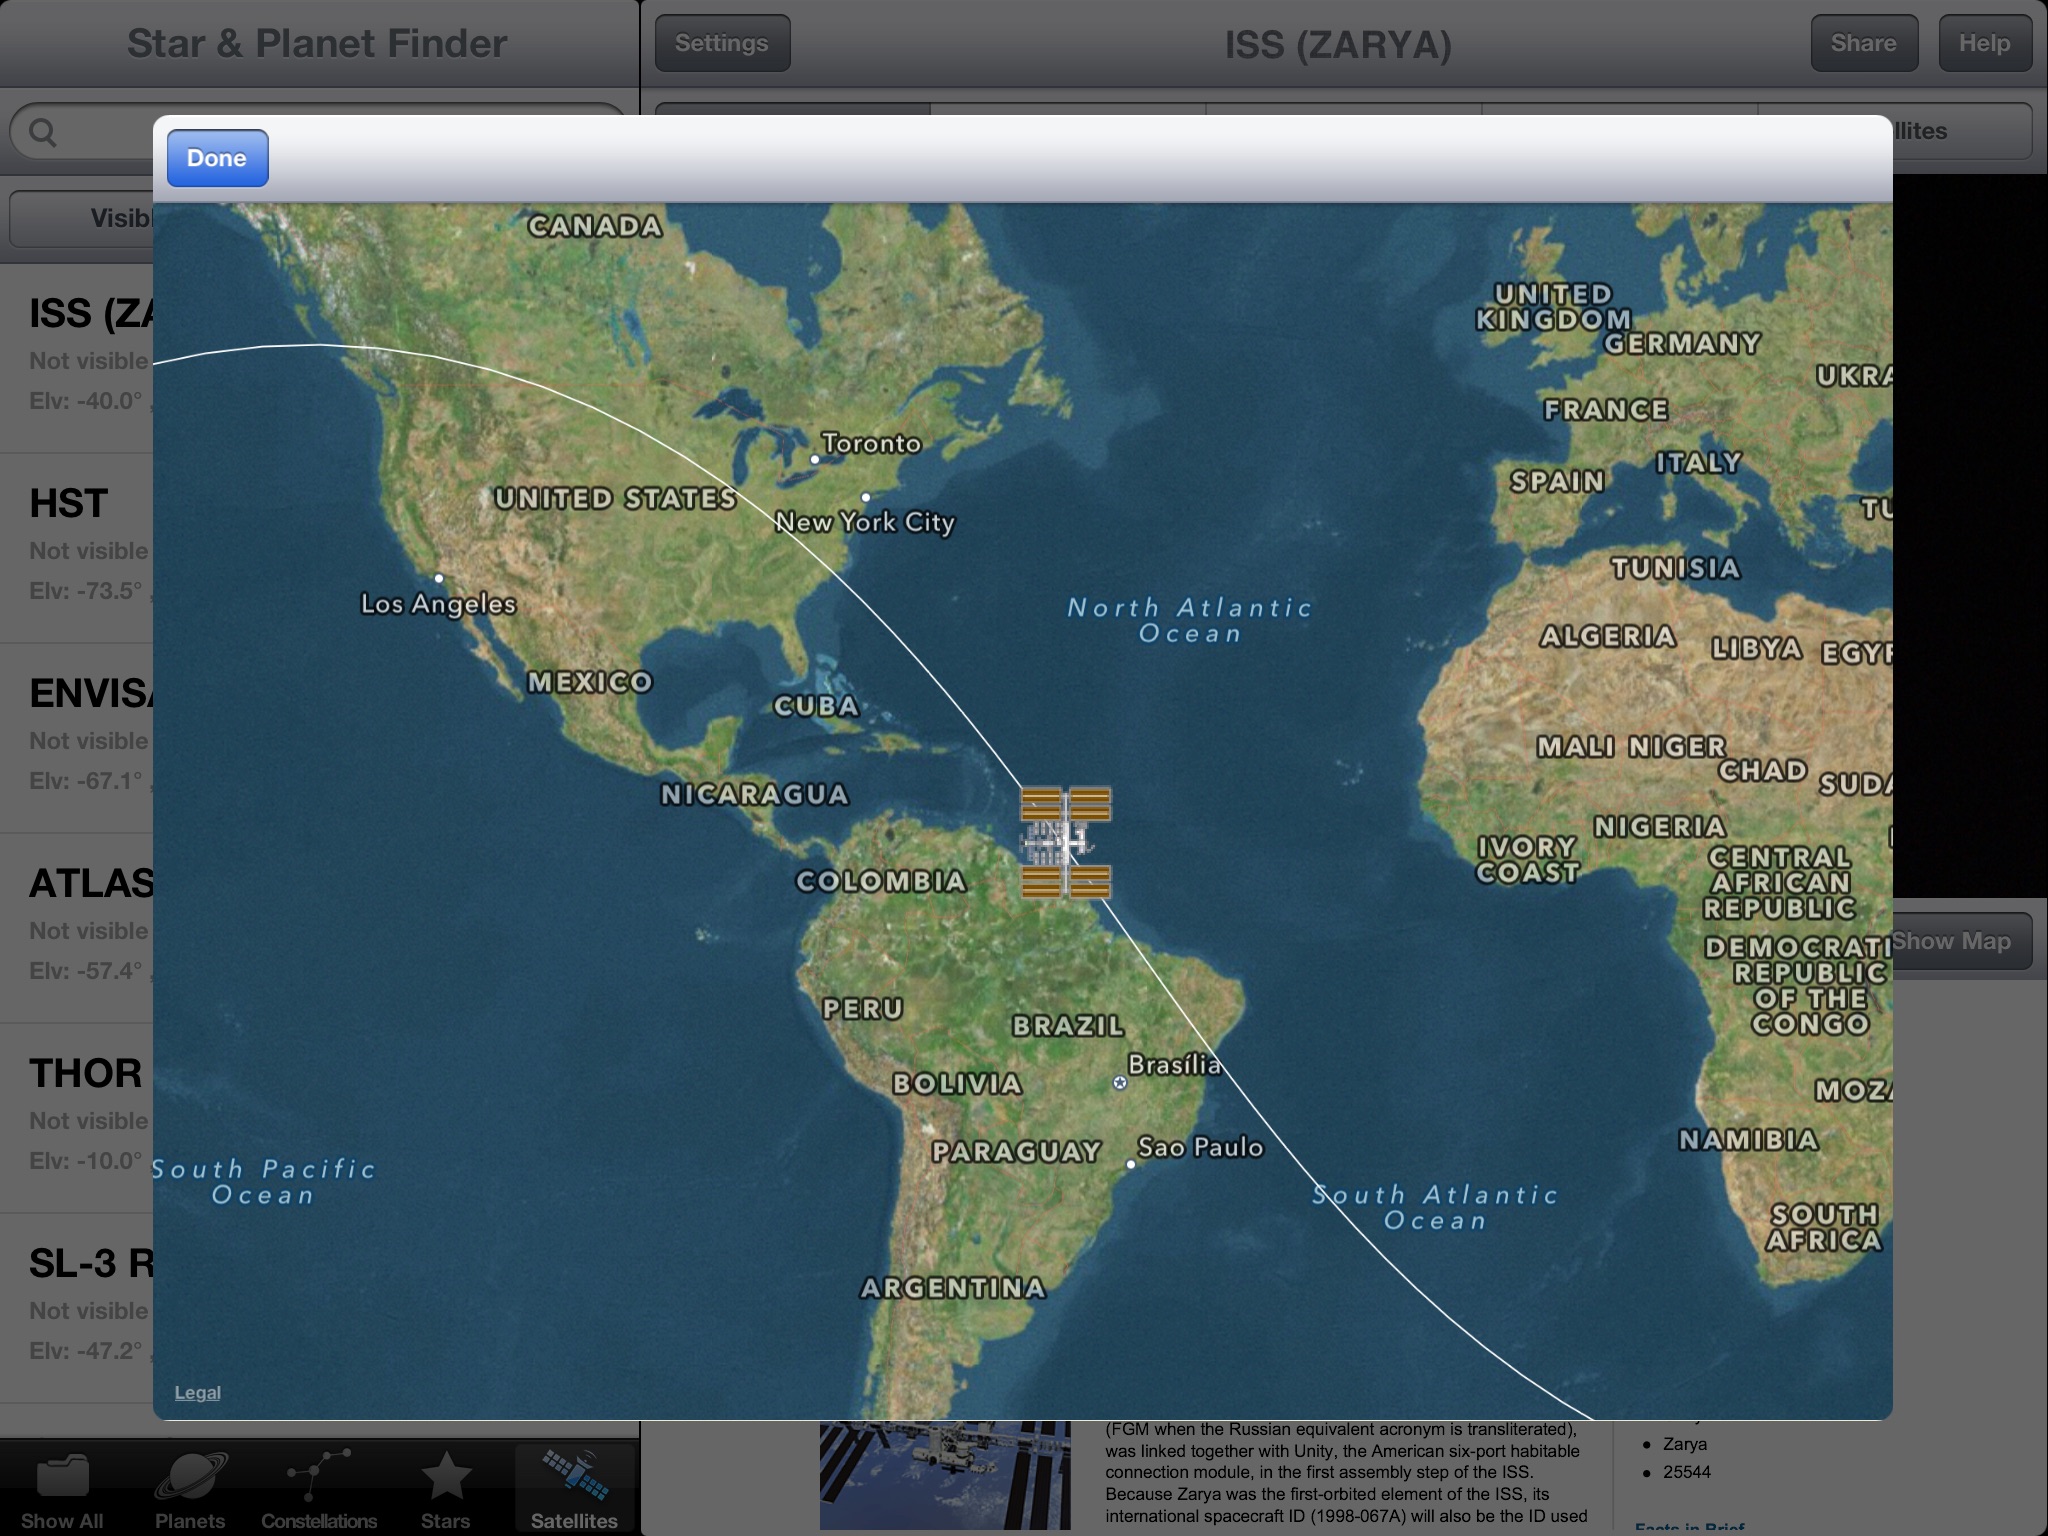The height and width of the screenshot is (1536, 2048).
Task: Tap the COLOMBIA country label
Action: pyautogui.click(x=881, y=881)
